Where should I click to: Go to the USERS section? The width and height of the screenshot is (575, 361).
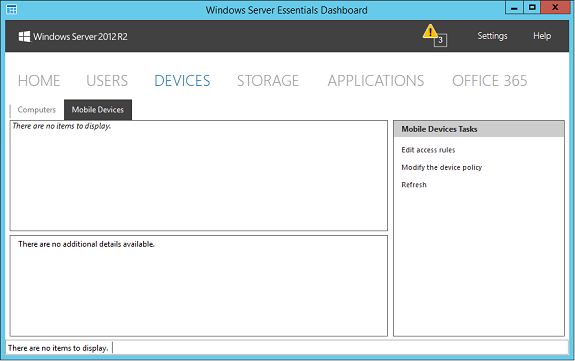107,81
